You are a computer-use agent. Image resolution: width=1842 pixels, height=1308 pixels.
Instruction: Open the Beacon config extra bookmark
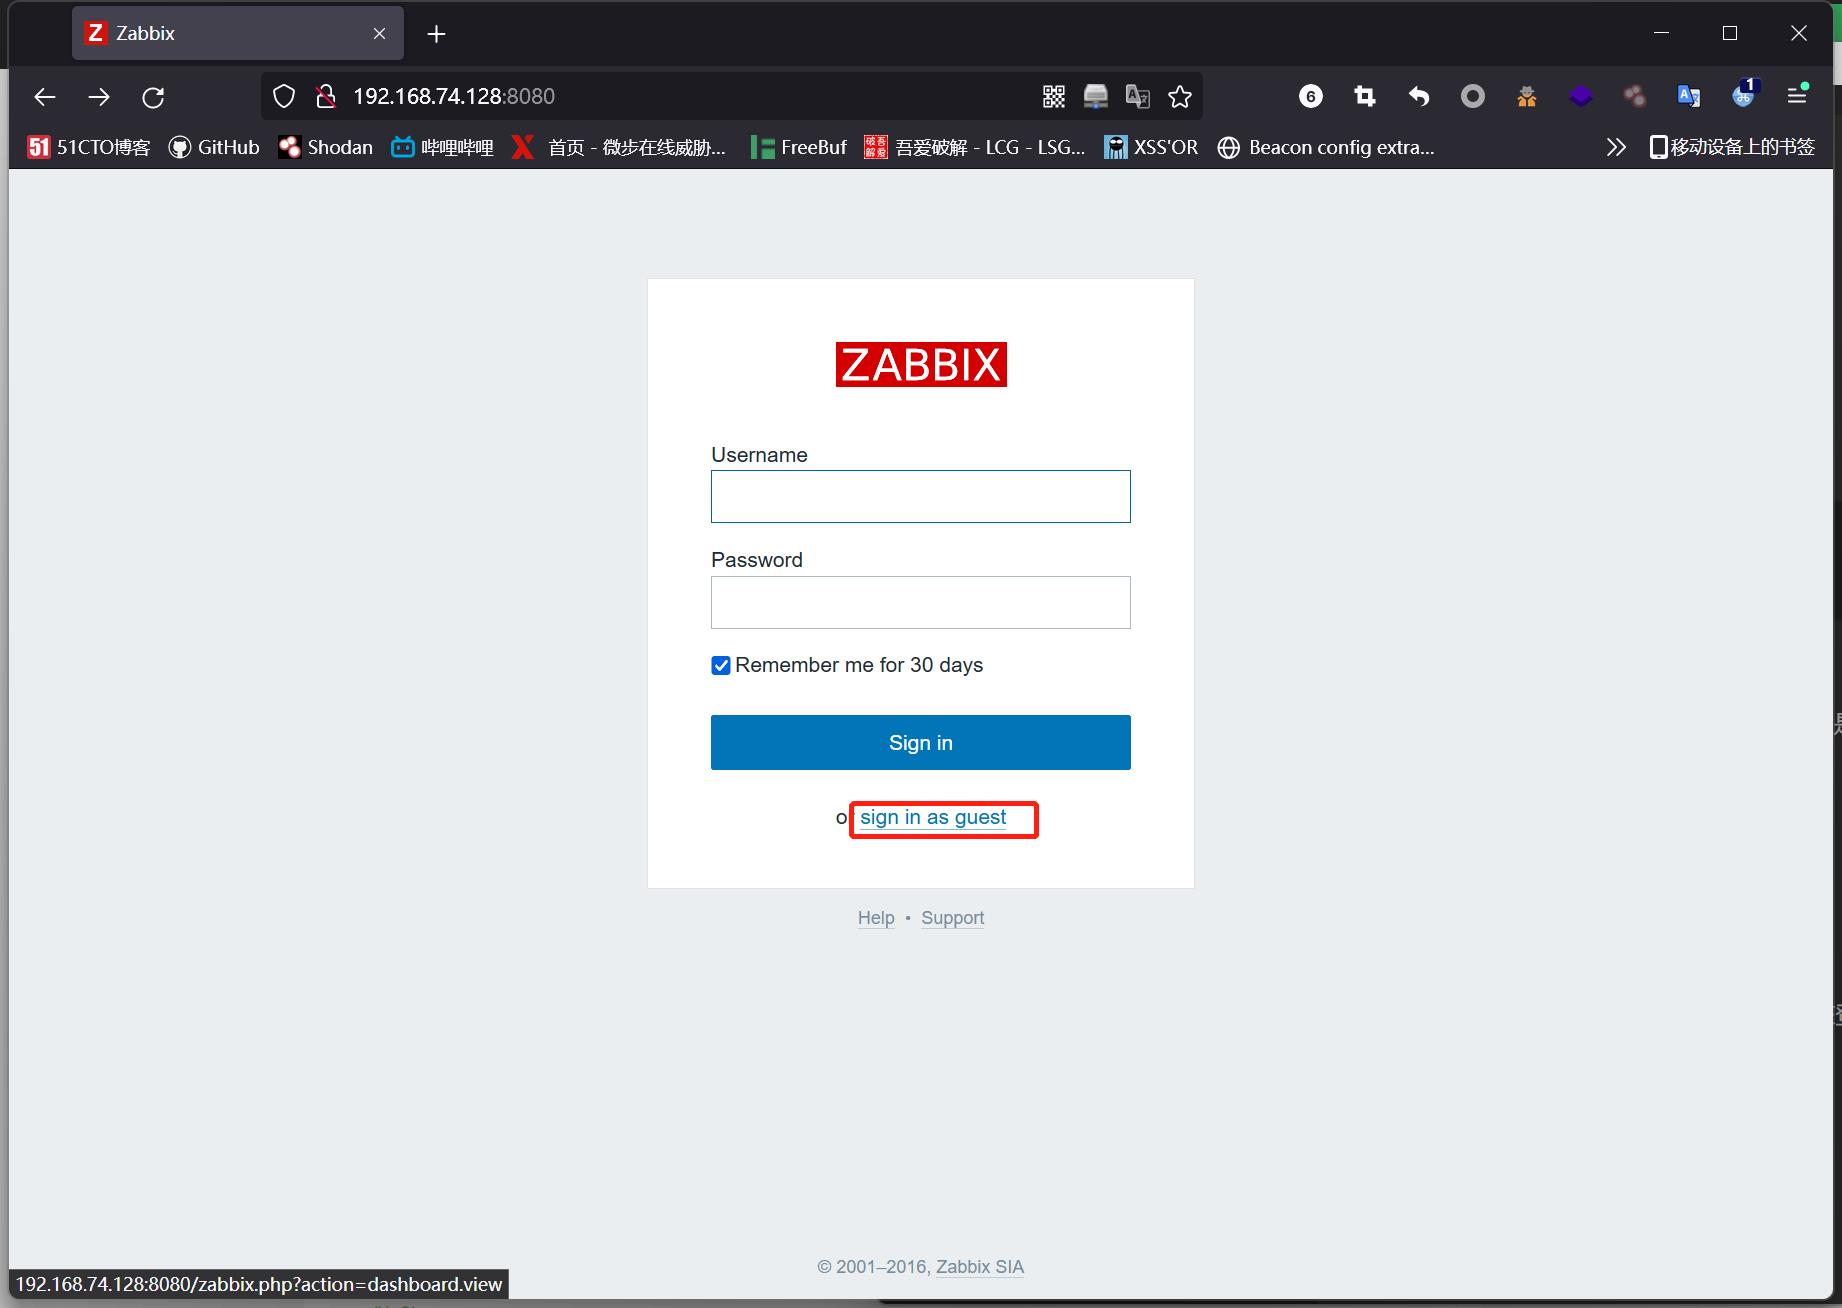pos(1326,147)
